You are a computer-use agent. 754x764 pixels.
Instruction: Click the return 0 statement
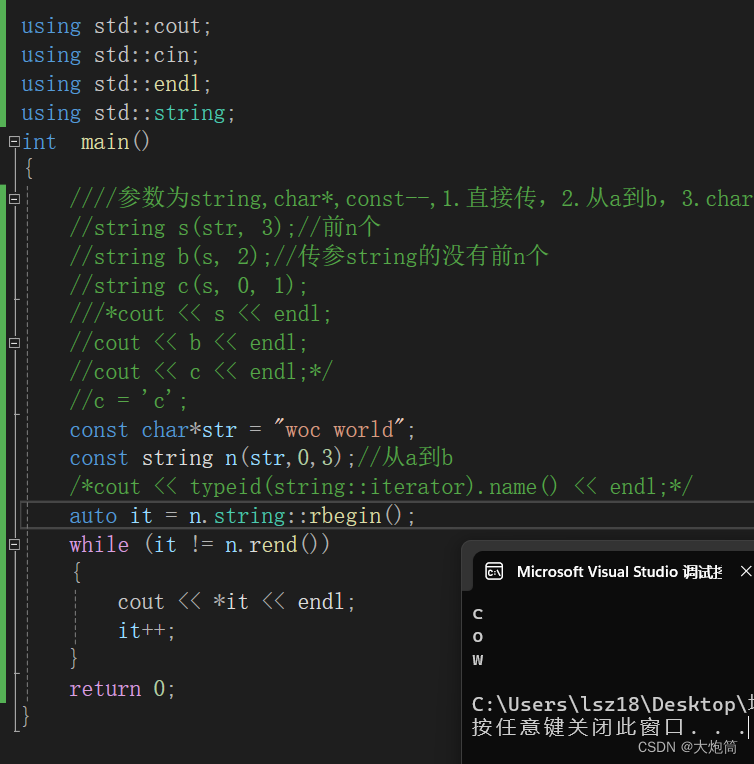(x=122, y=688)
